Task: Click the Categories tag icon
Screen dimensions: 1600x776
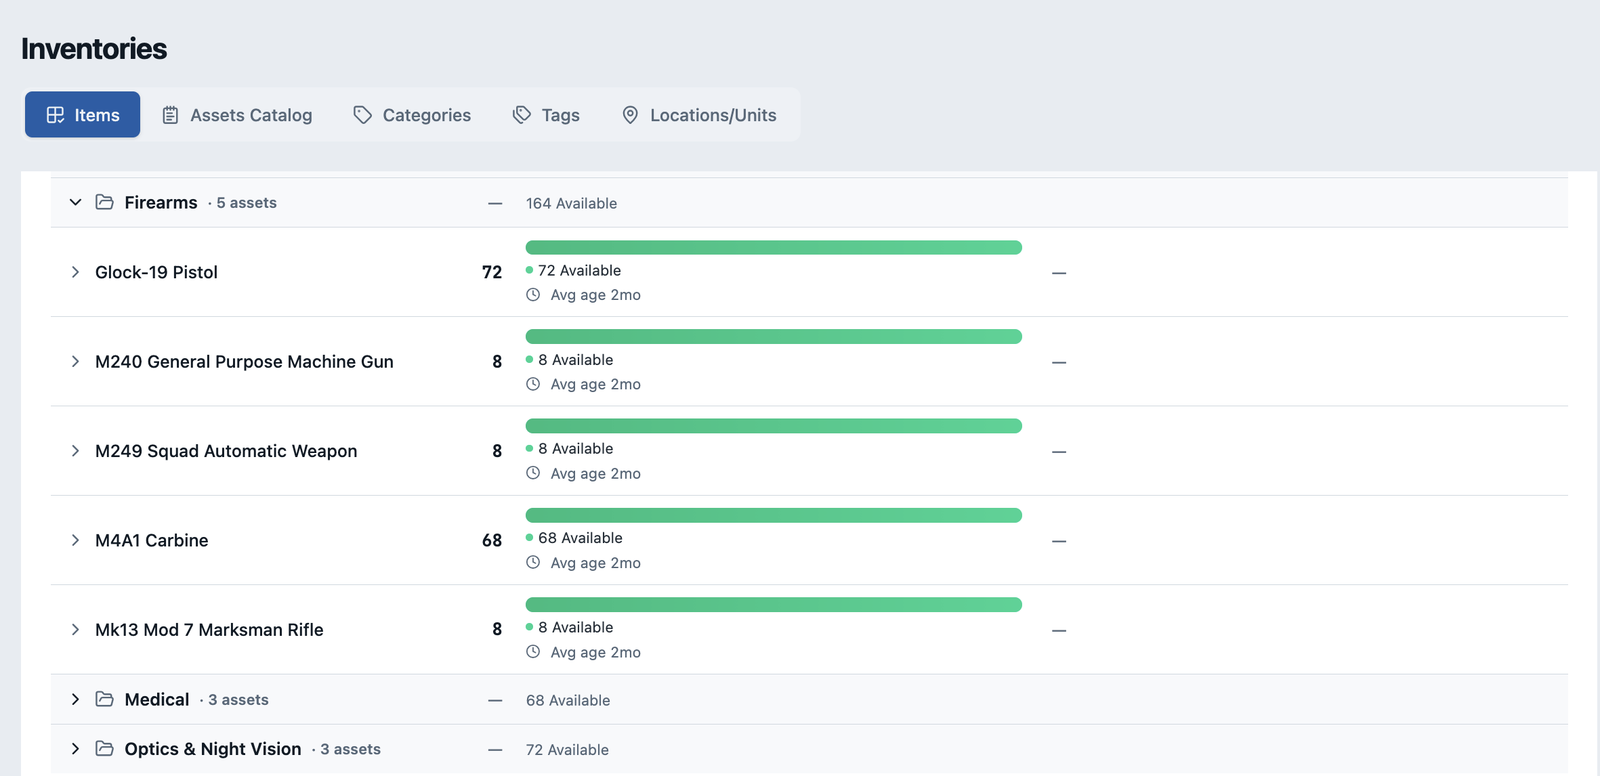Action: click(362, 115)
